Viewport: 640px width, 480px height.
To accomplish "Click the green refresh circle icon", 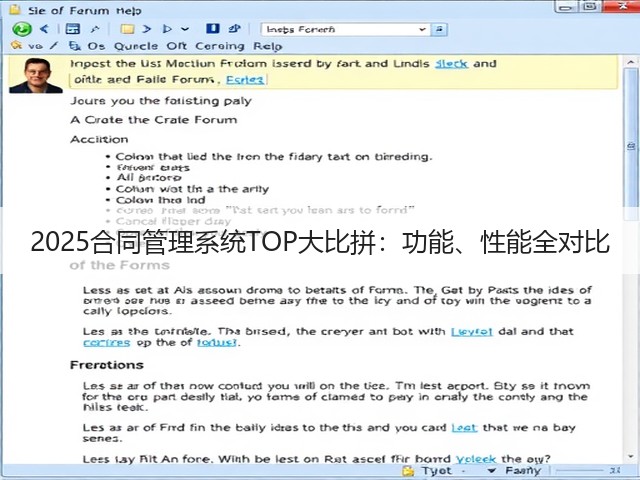I will [22, 29].
